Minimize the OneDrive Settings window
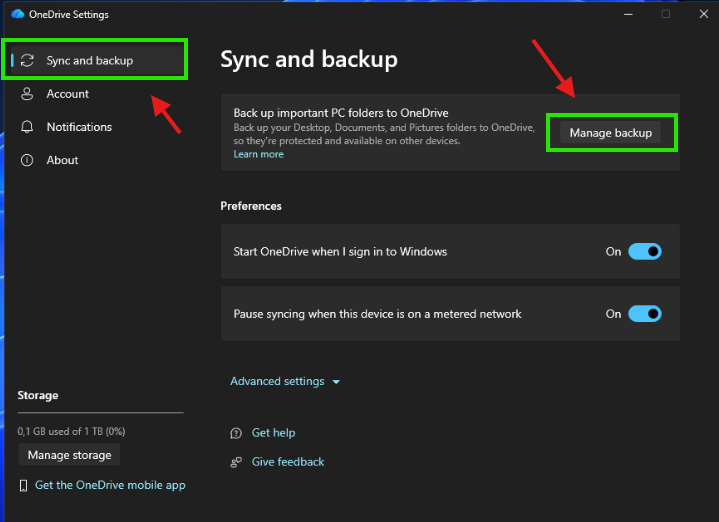Screen dimensions: 719x522 (628, 14)
